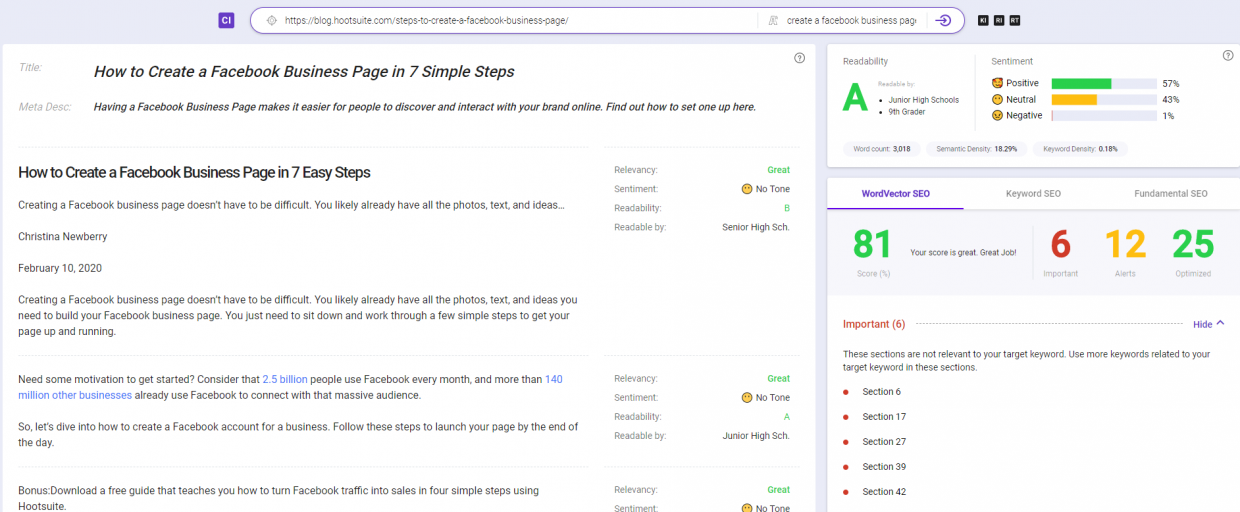Click the page title text field

click(x=304, y=72)
